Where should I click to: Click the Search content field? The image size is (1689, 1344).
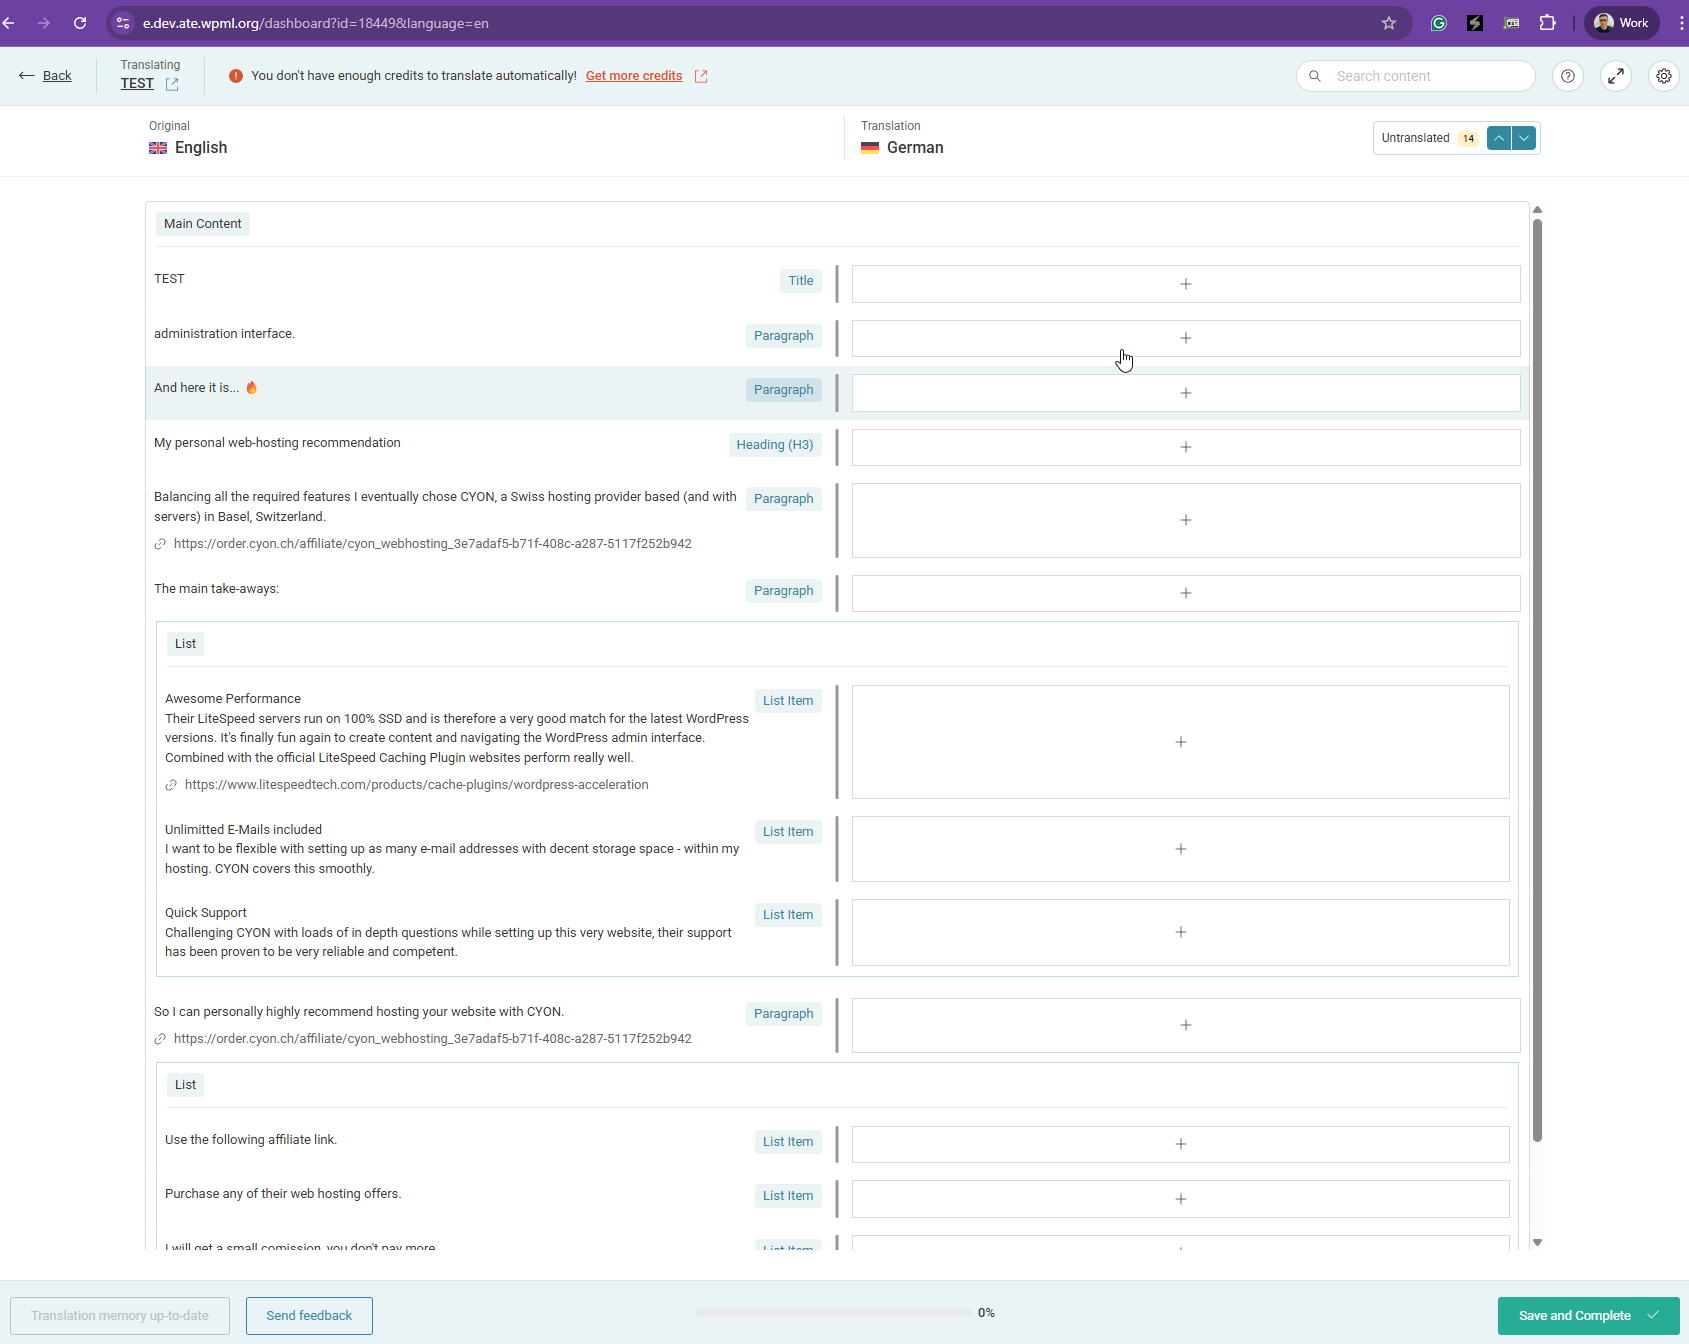pyautogui.click(x=1416, y=76)
